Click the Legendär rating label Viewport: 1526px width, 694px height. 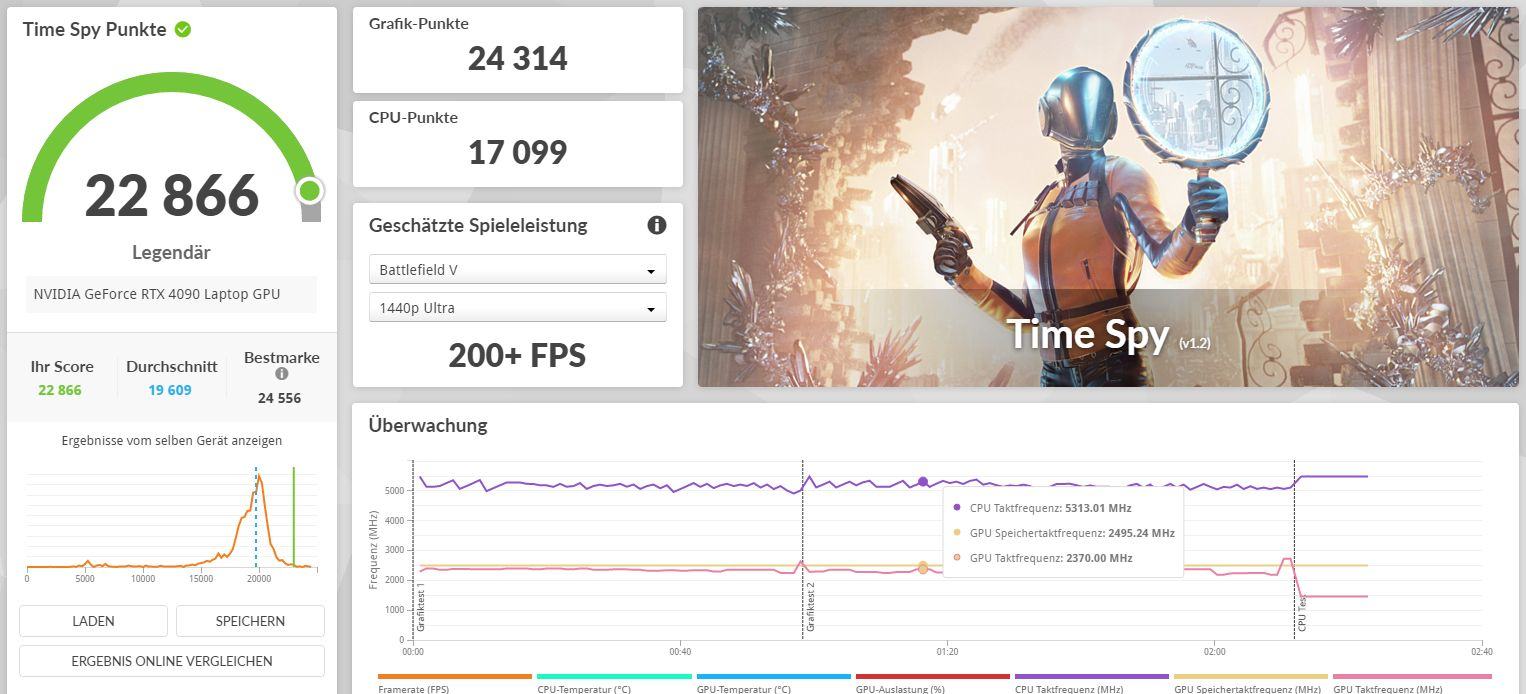tap(172, 253)
